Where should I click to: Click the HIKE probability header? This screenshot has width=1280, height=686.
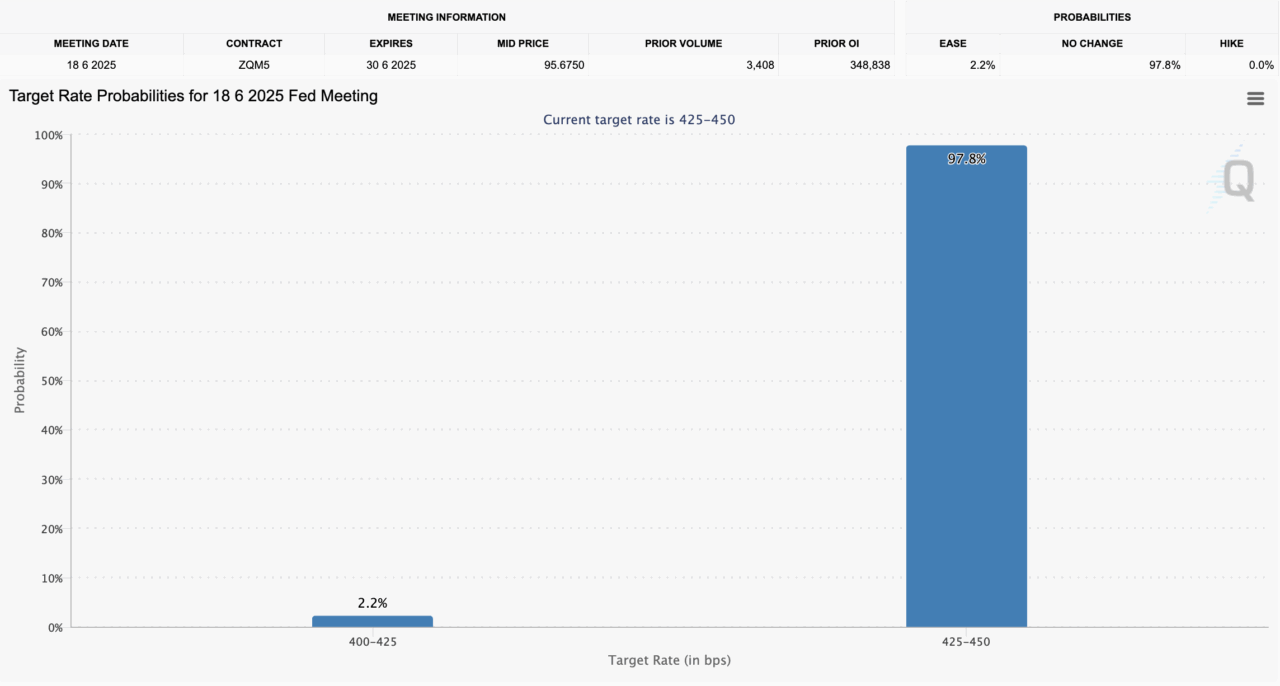click(1232, 43)
